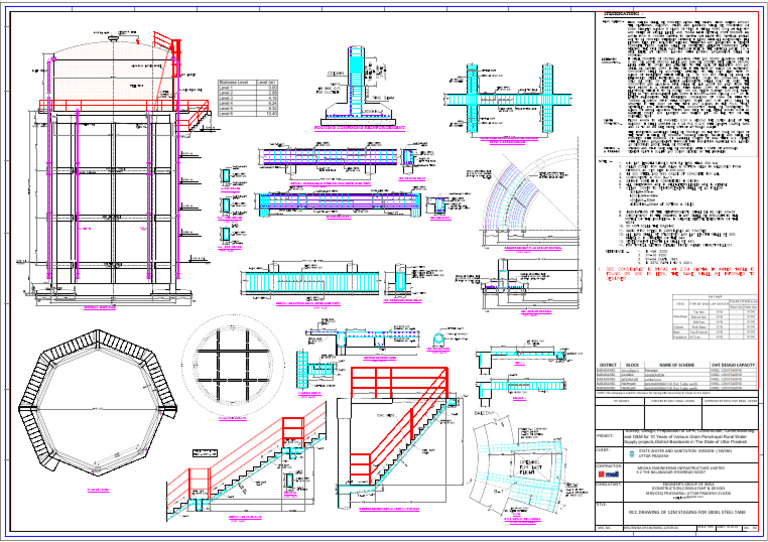
Task: Click the SPECIFICATIONS heading
Action: pyautogui.click(x=622, y=14)
